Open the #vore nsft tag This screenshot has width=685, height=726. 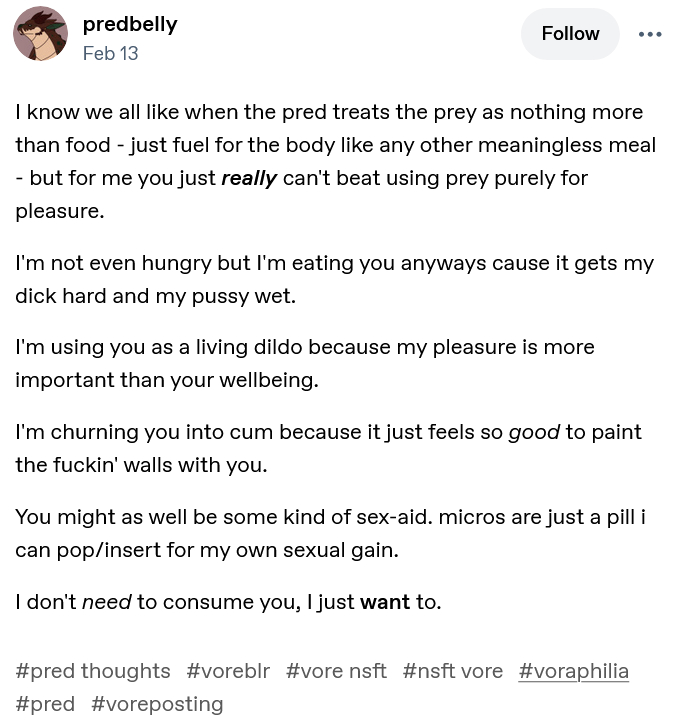tap(336, 671)
